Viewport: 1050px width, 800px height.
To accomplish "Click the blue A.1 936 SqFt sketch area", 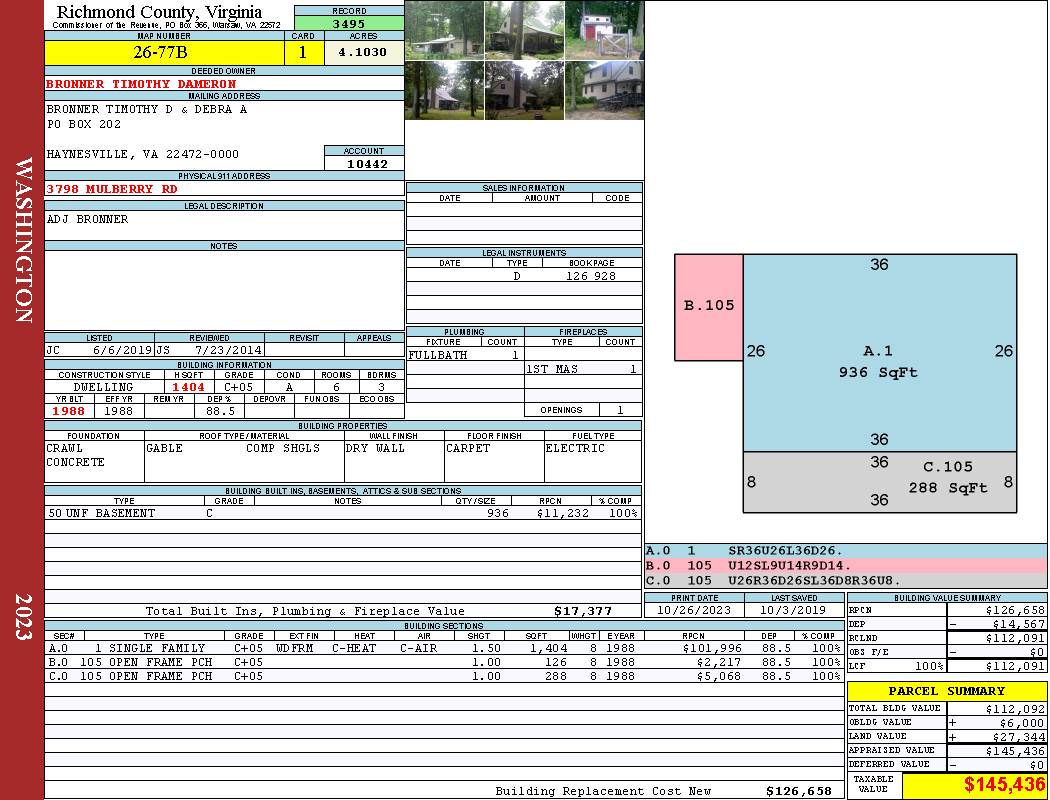I will (878, 360).
